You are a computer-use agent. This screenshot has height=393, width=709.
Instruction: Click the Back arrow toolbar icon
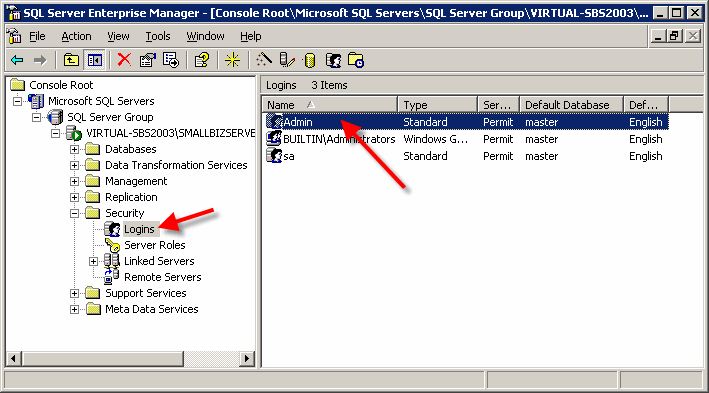coord(17,60)
